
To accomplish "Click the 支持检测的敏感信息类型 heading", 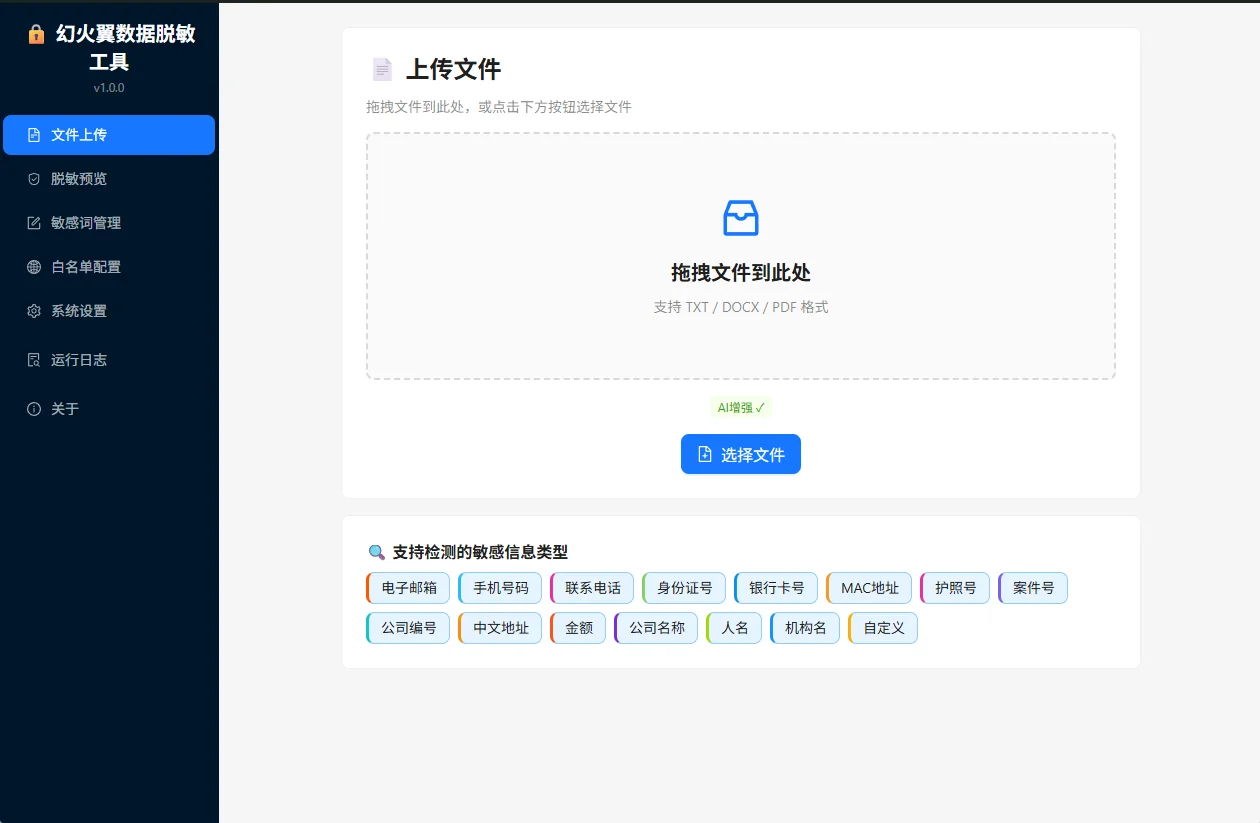I will point(480,552).
